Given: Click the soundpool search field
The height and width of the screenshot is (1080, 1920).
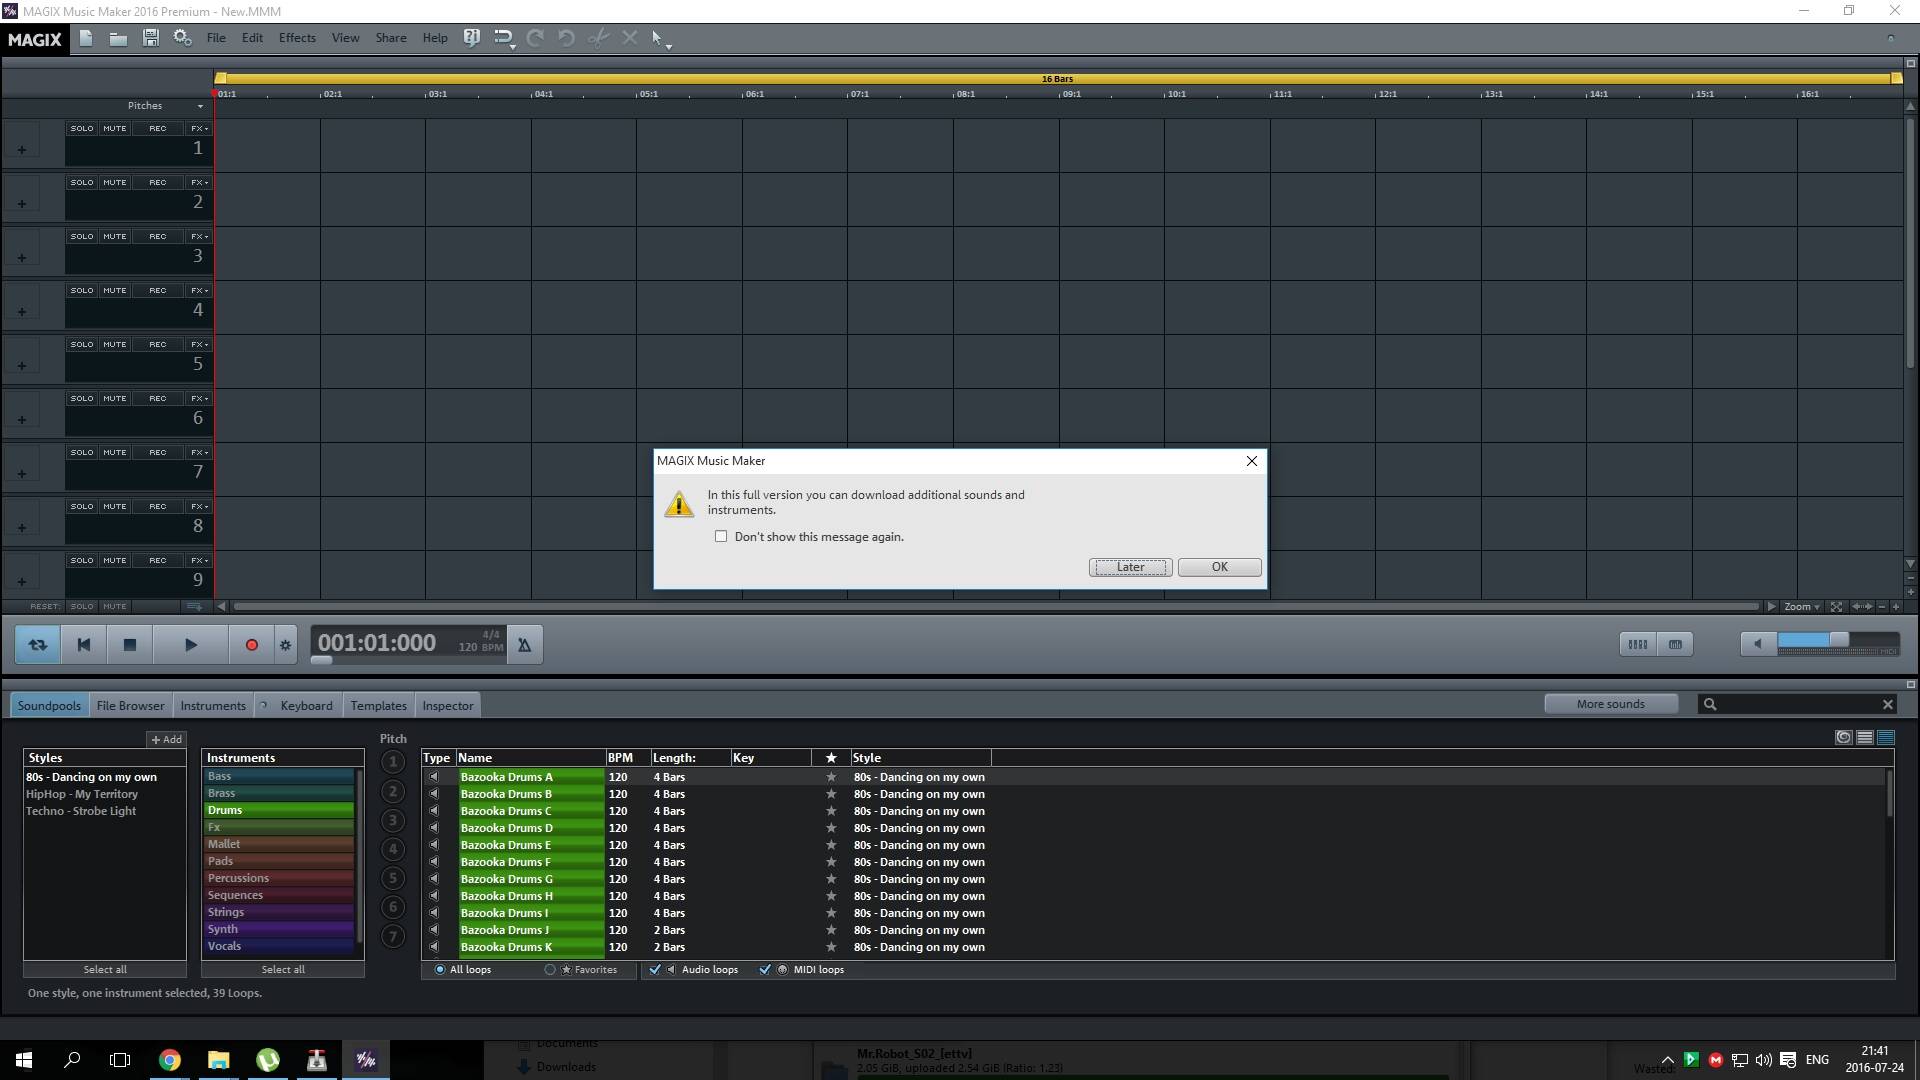Looking at the screenshot, I should 1796,705.
